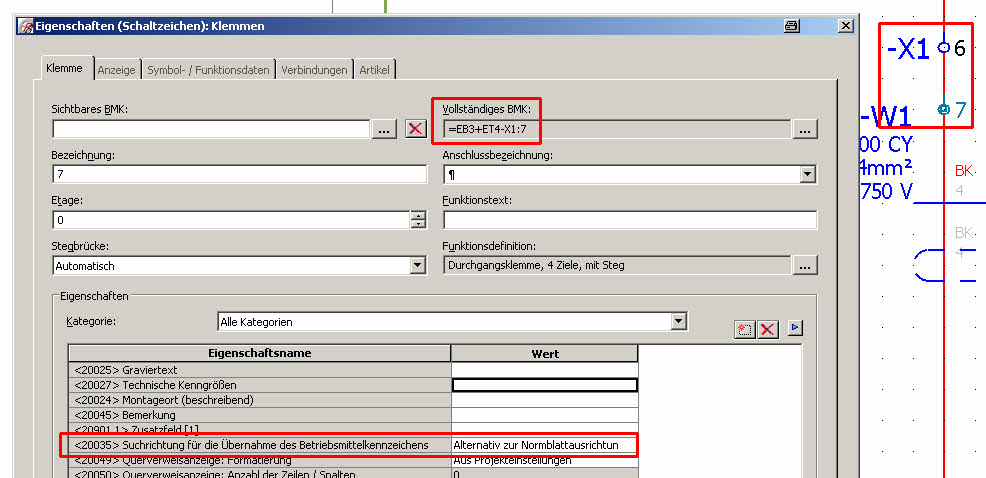The width and height of the screenshot is (986, 478).
Task: Select the <20035> Suchrichtung property row
Action: pos(353,445)
